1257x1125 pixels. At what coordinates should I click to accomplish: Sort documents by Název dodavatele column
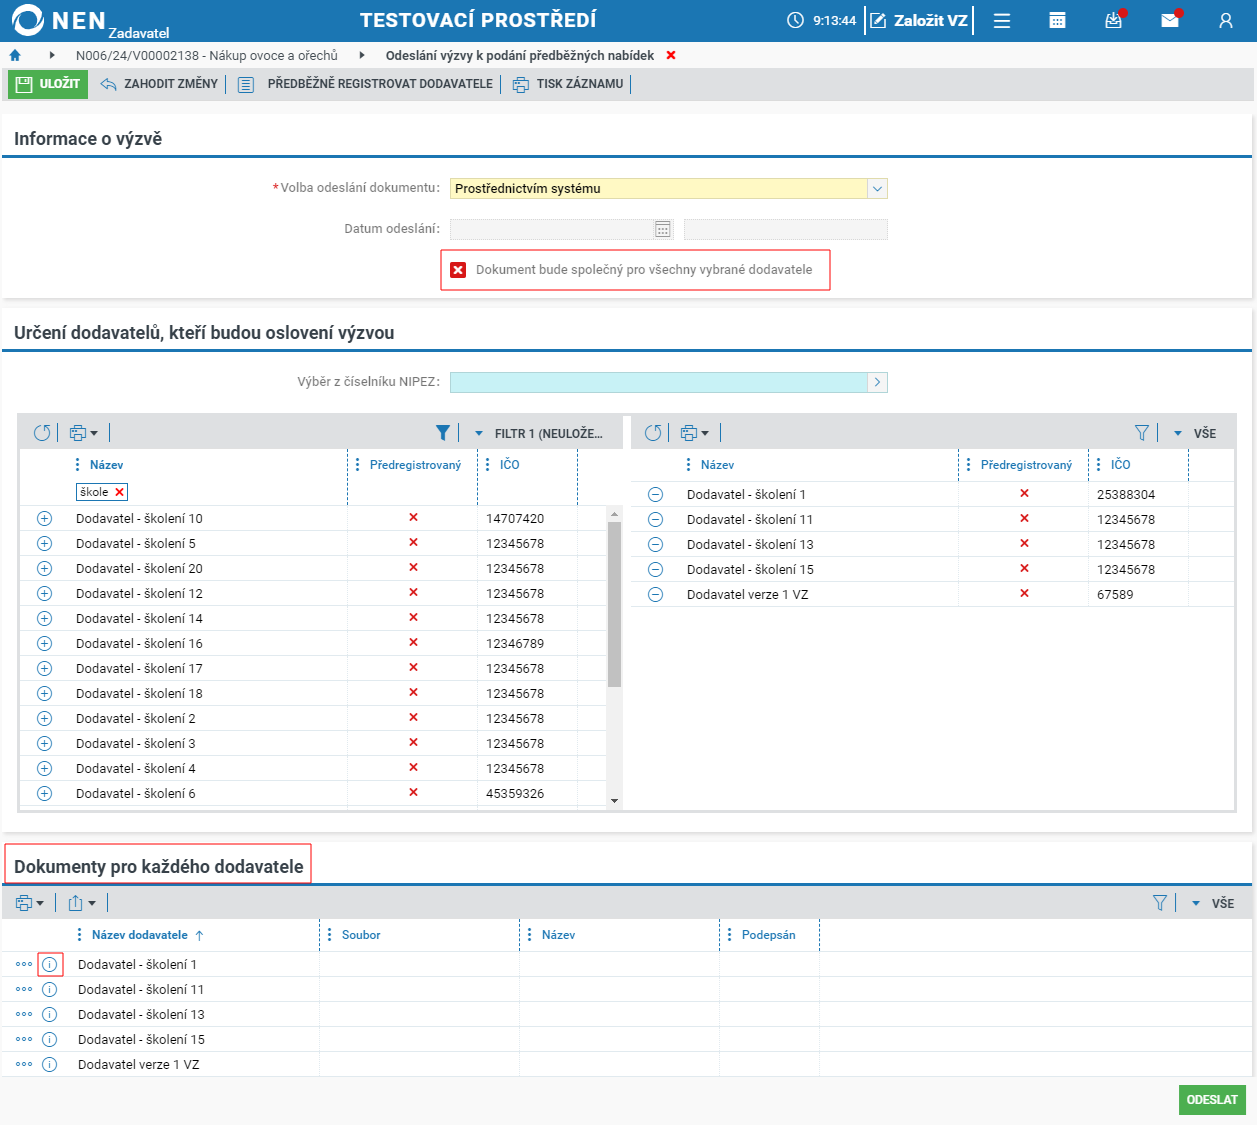[140, 935]
